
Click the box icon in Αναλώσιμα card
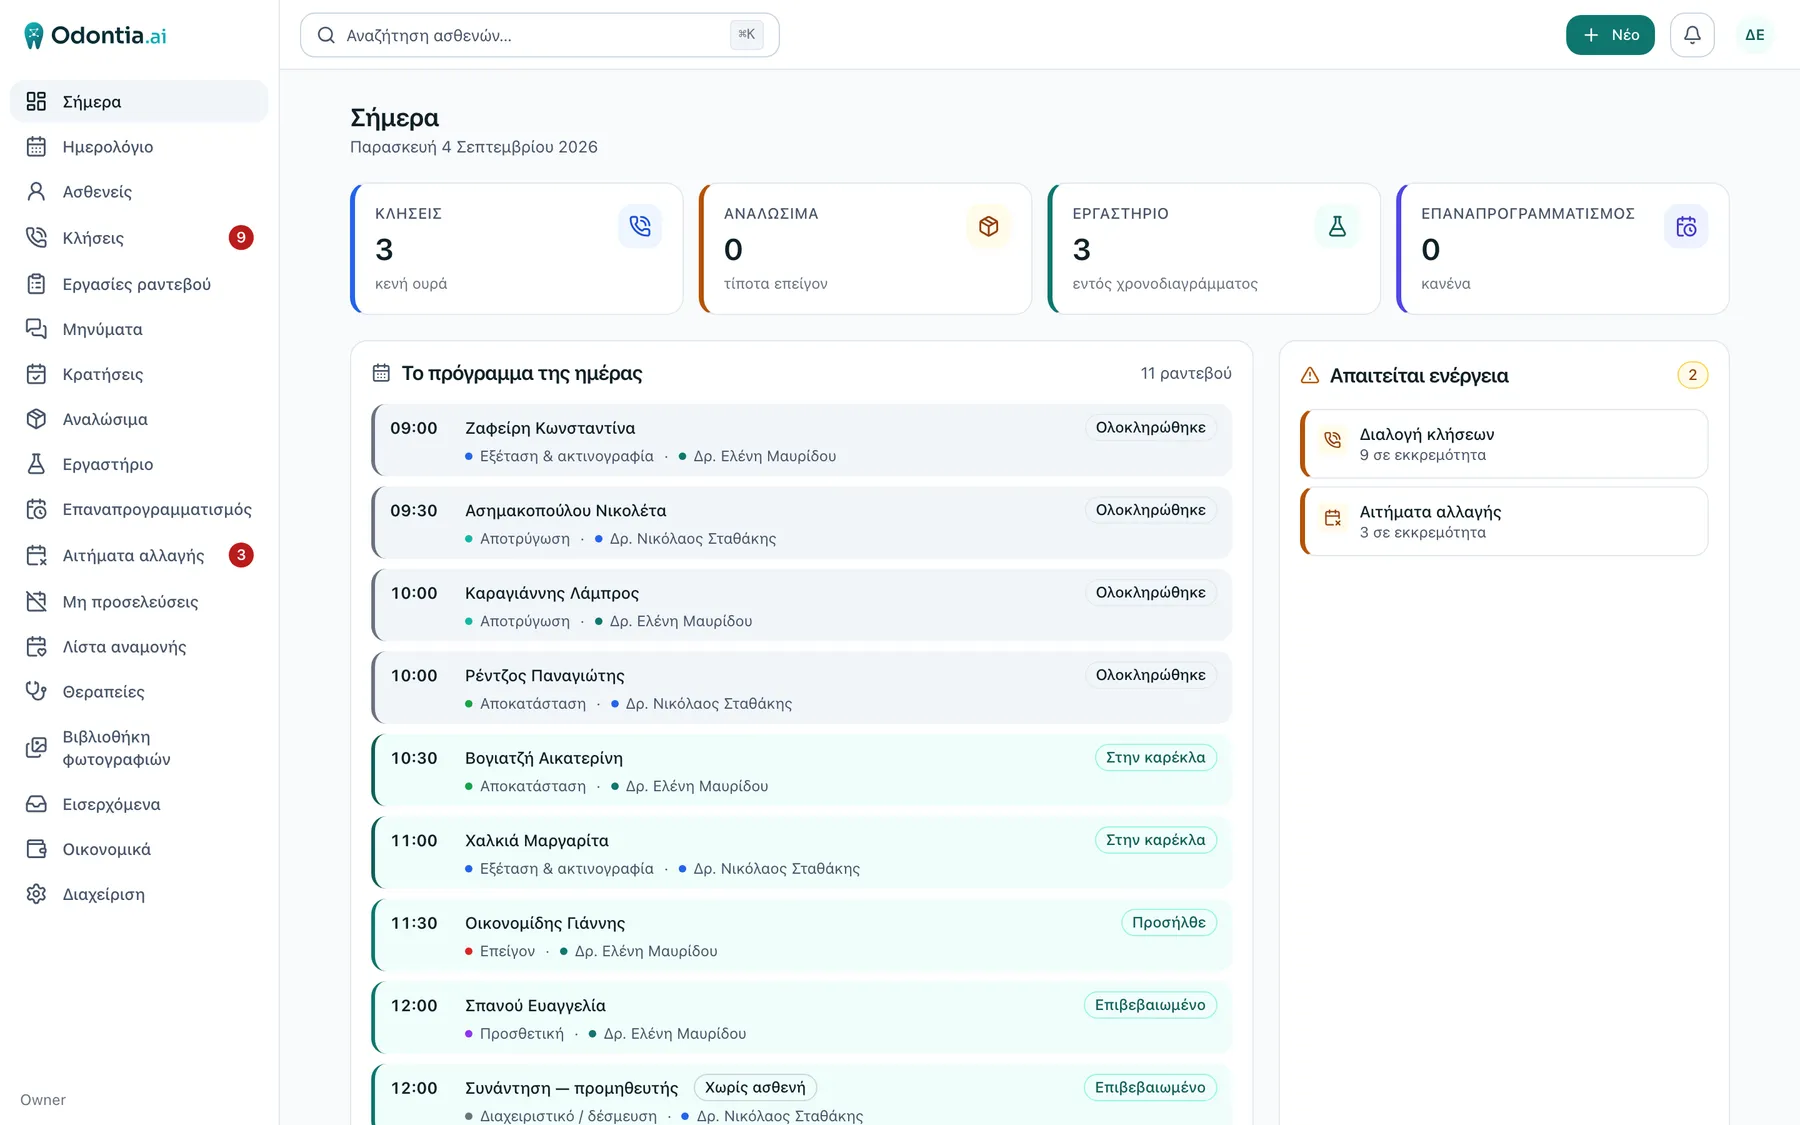point(989,227)
